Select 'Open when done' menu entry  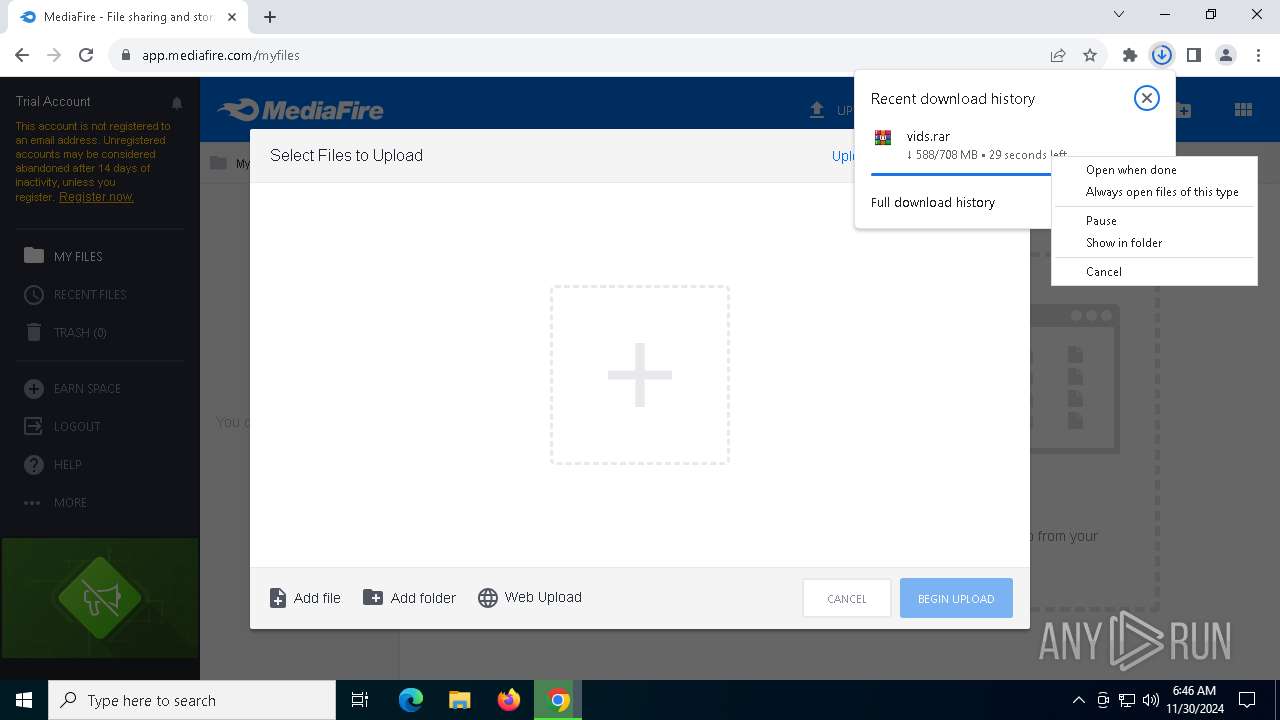coord(1154,170)
